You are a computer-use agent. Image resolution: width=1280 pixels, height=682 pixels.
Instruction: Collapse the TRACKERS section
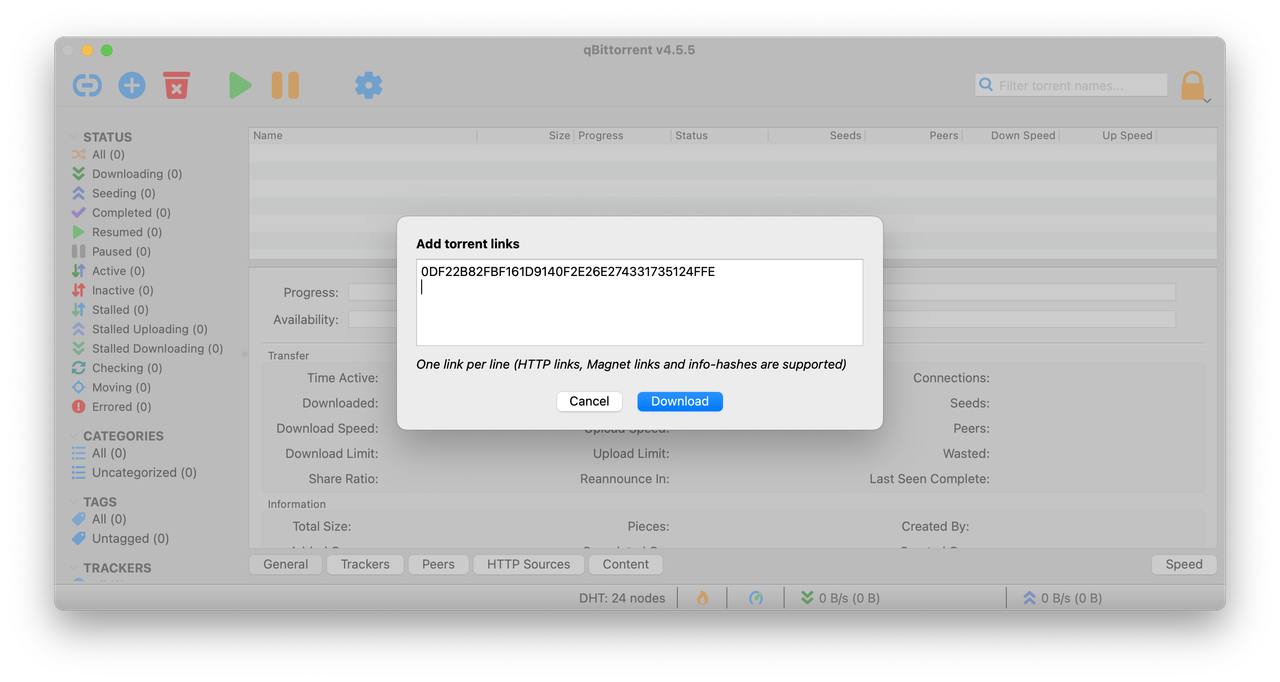point(73,568)
